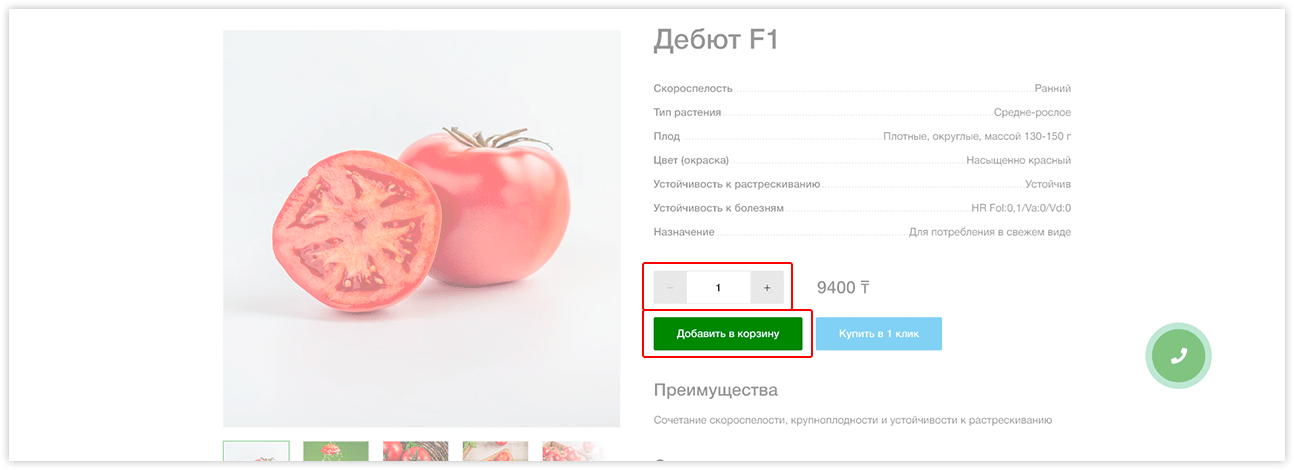The width and height of the screenshot is (1294, 470).
Task: Decrease quantity with the minus button
Action: point(670,288)
